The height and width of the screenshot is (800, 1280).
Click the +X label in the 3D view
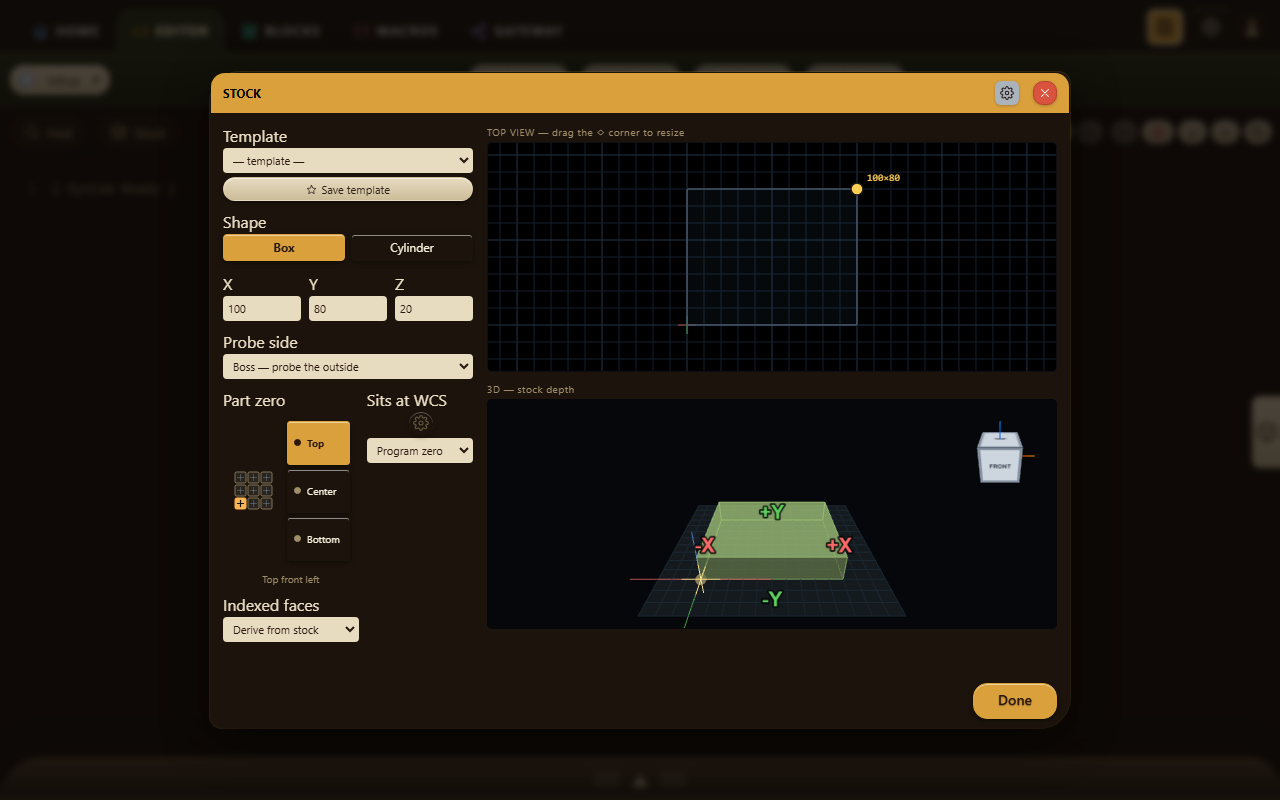(x=839, y=545)
